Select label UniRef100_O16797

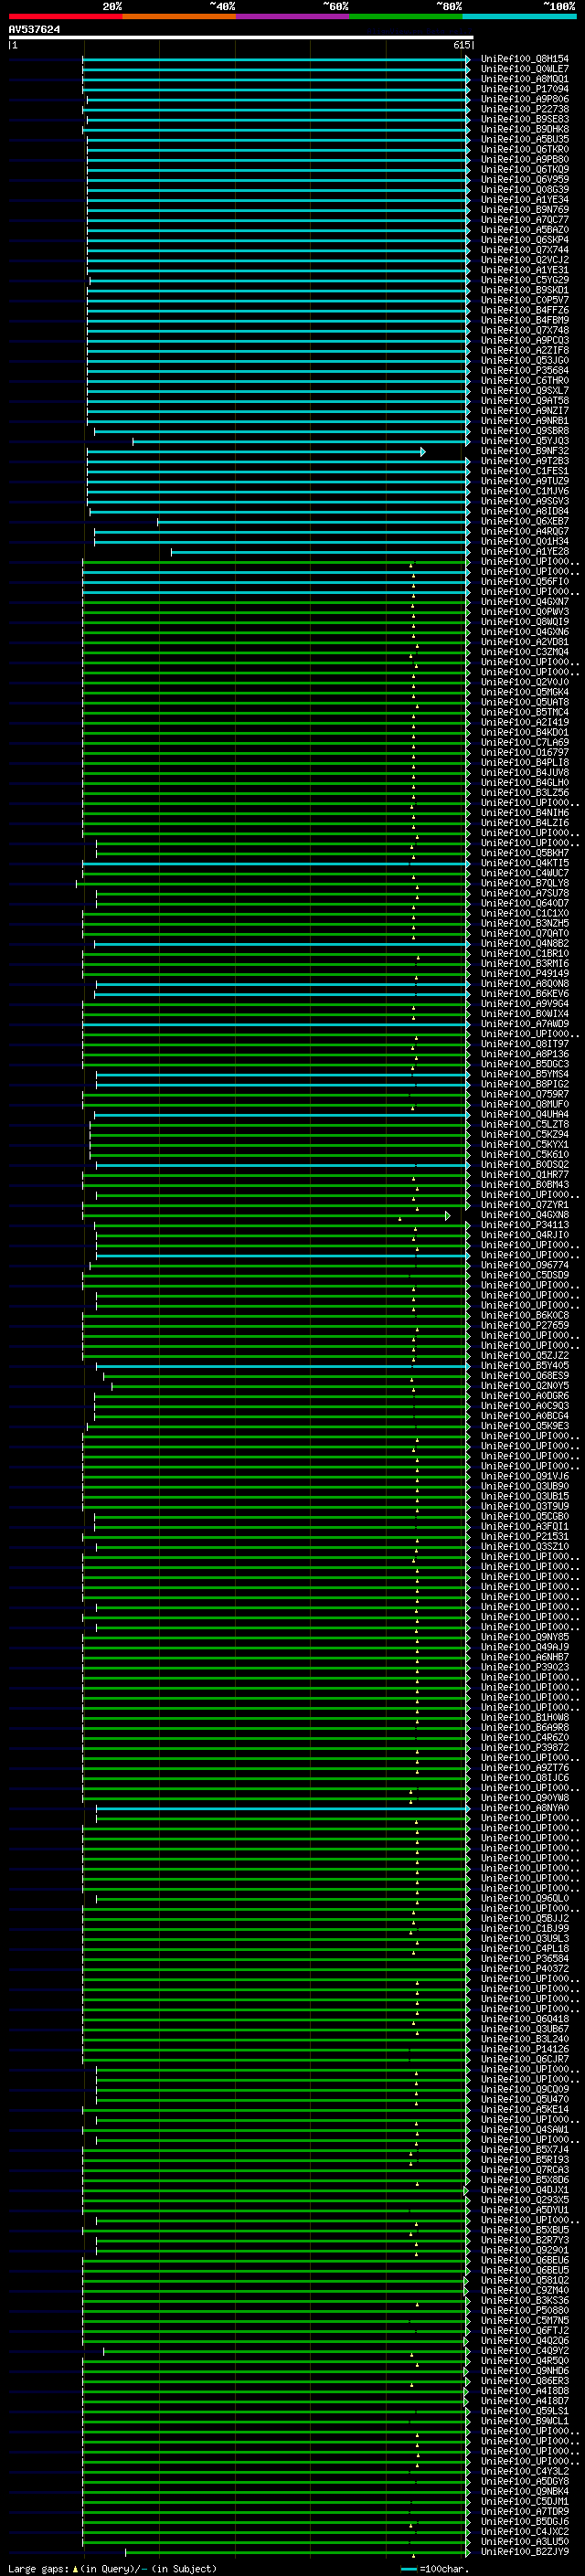(525, 752)
